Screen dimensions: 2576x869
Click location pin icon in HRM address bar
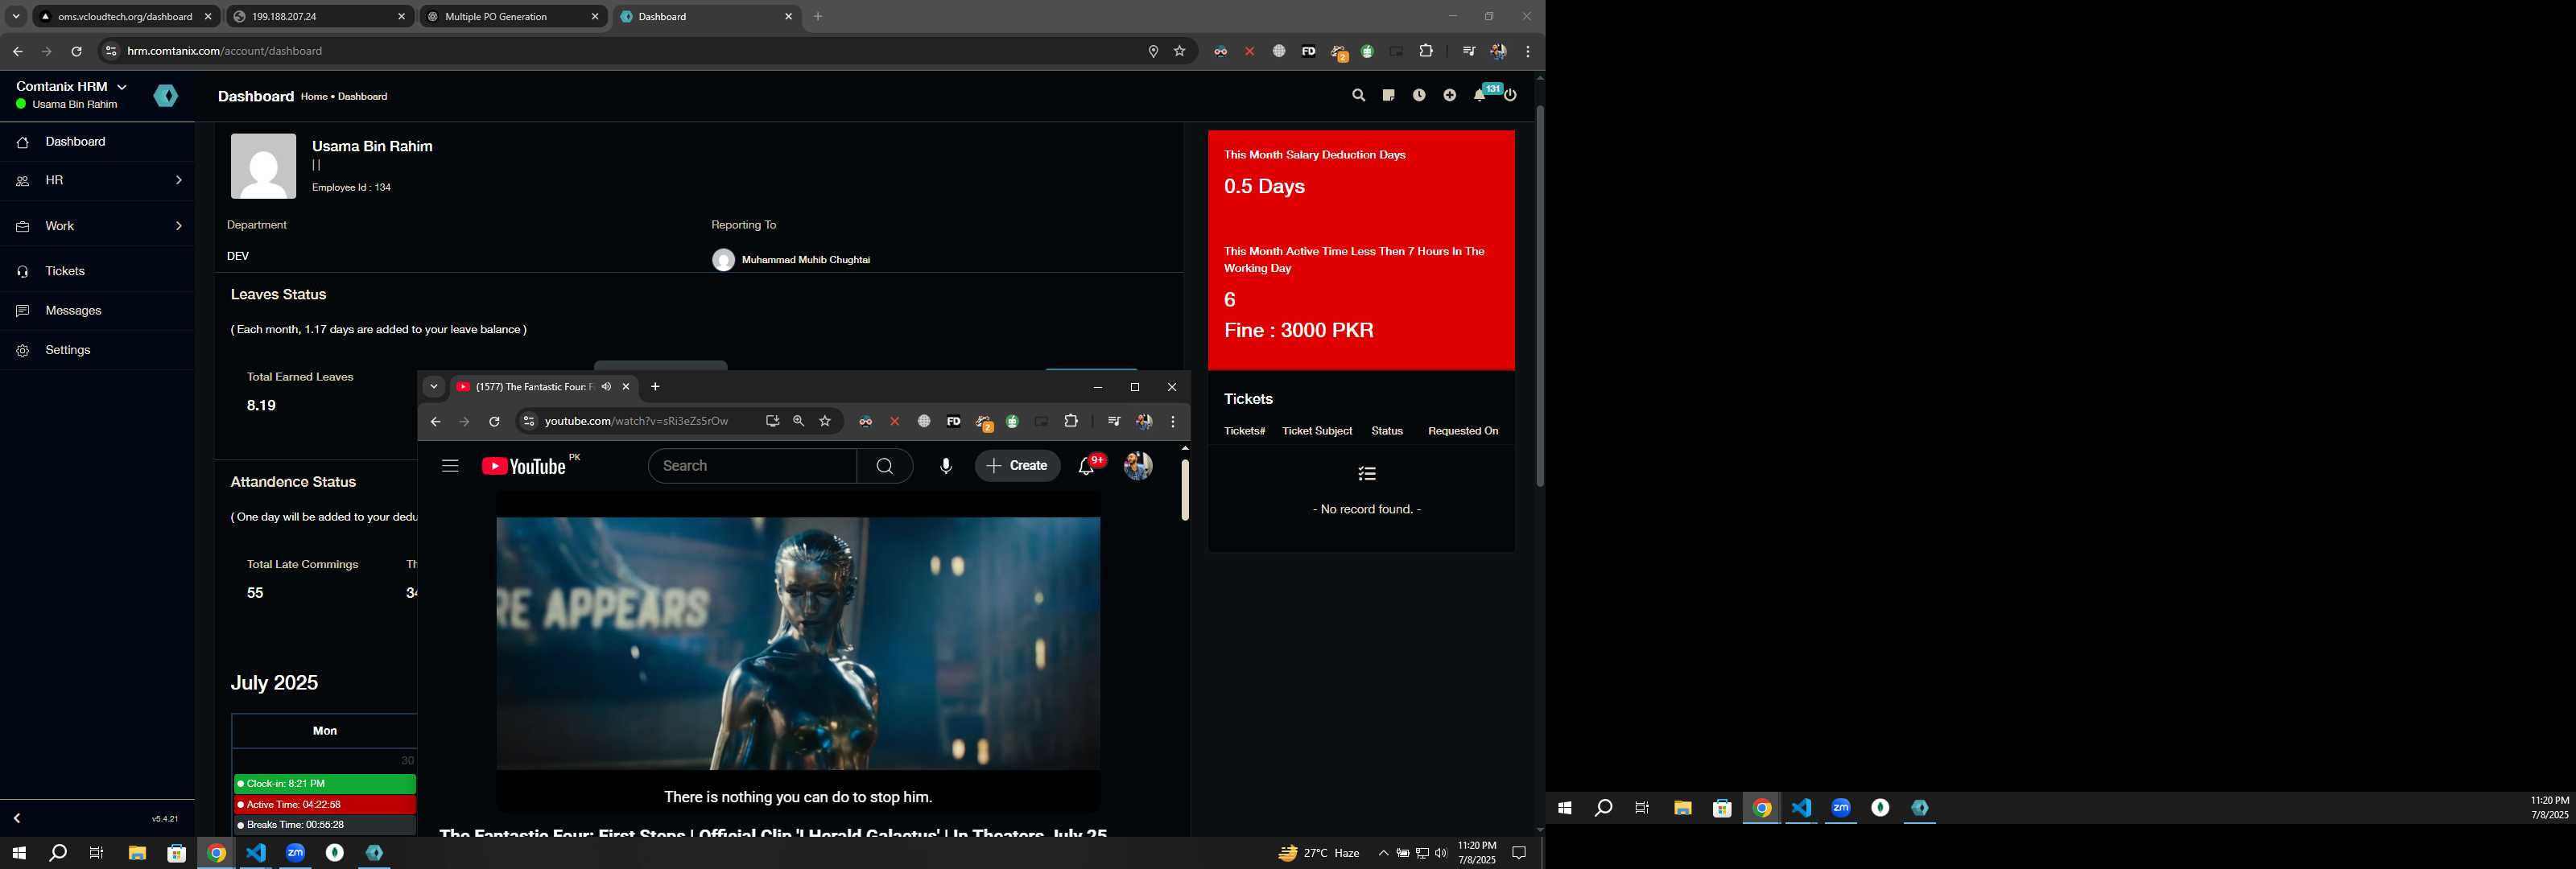[x=1153, y=51]
